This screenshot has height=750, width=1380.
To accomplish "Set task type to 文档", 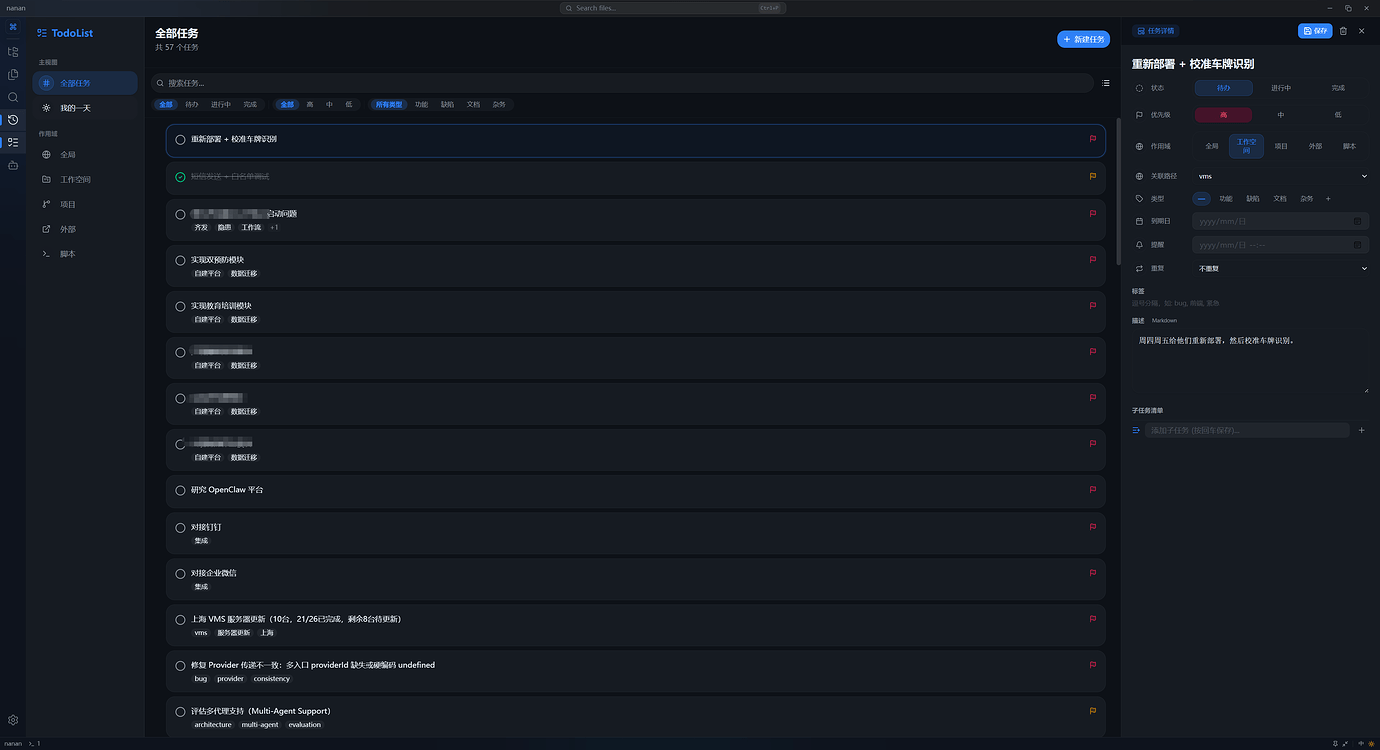I will tap(1280, 199).
